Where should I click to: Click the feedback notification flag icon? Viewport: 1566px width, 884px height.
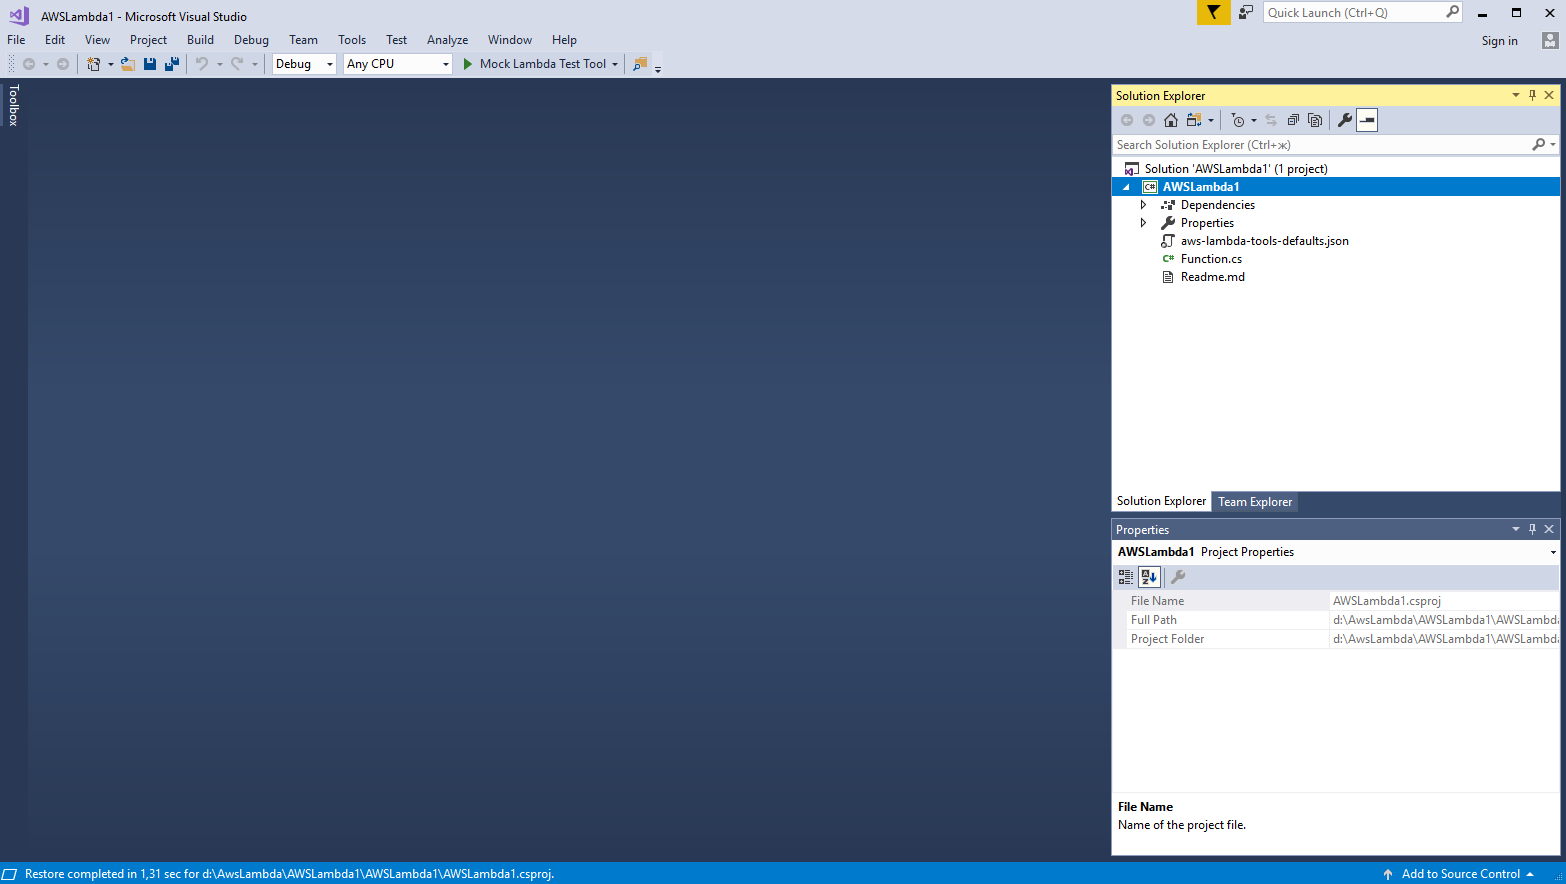click(x=1213, y=12)
